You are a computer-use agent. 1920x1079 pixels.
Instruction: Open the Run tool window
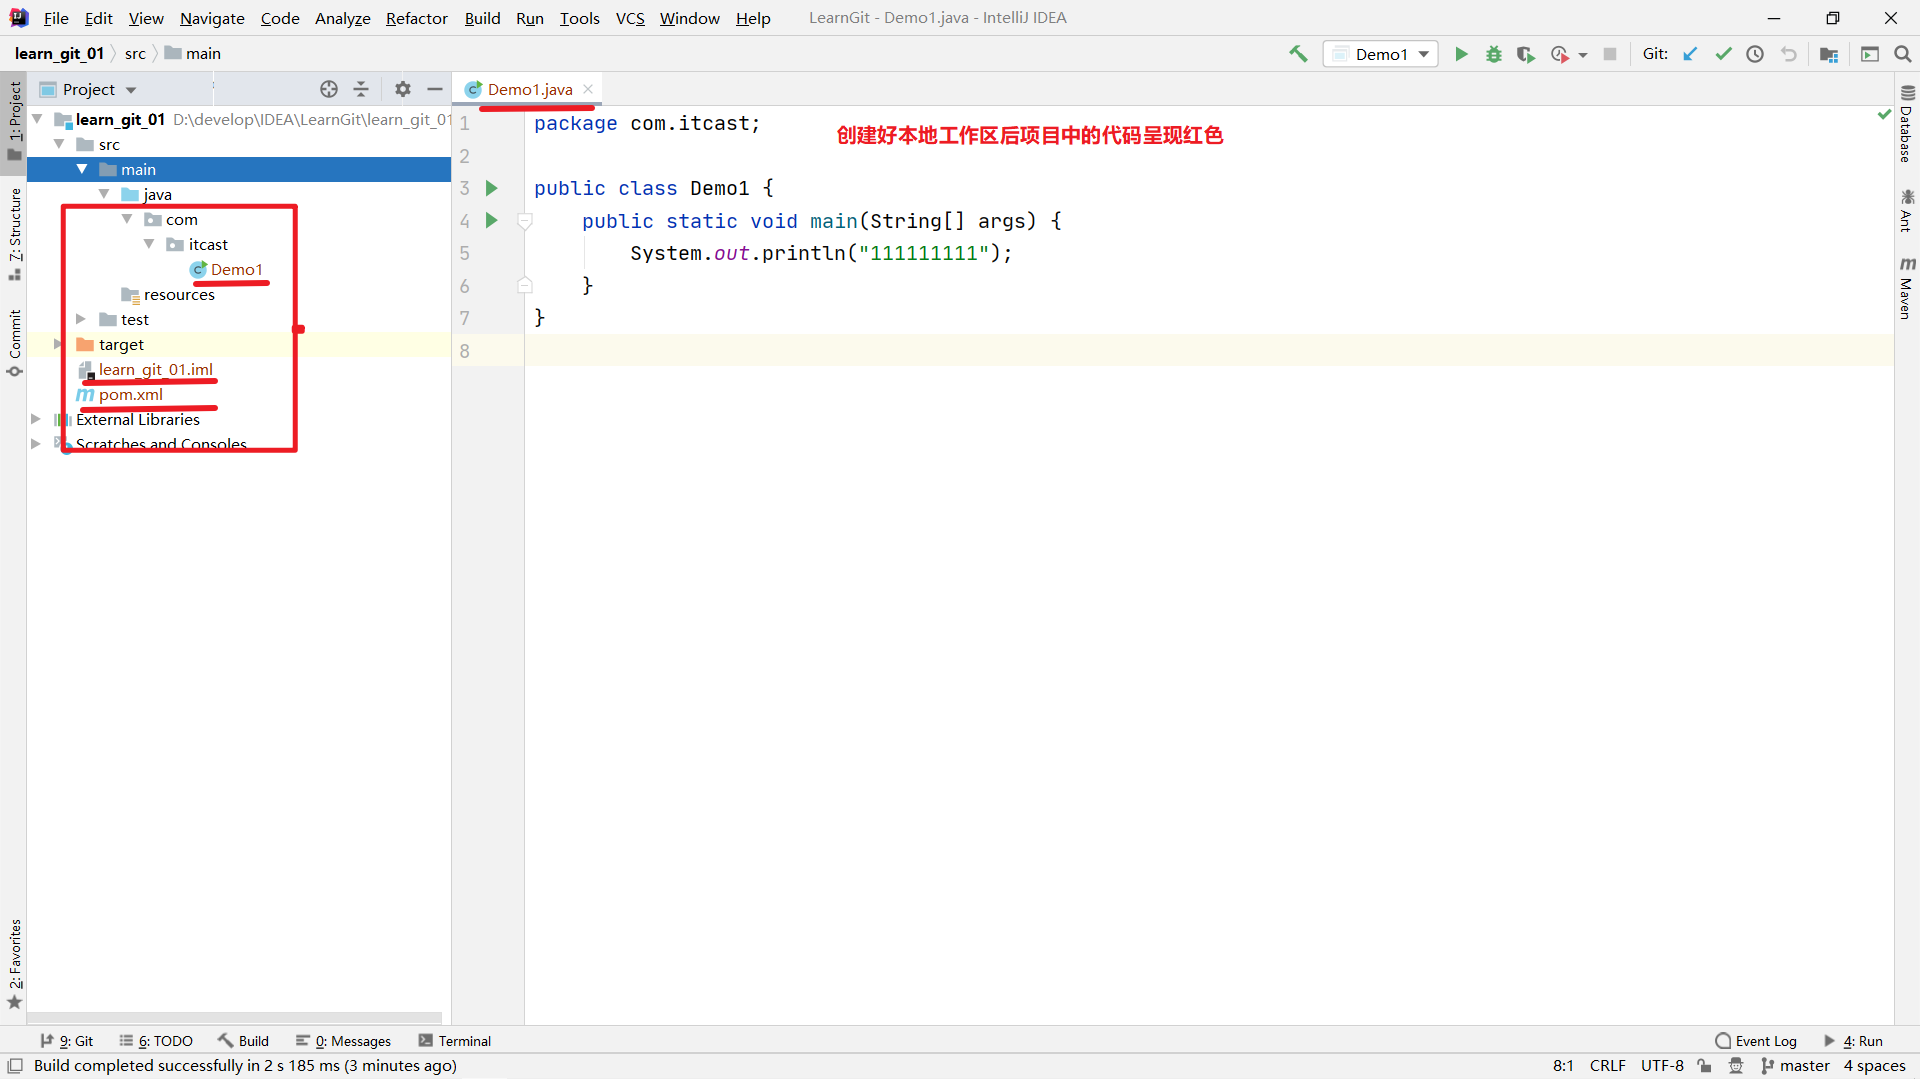1853,1041
